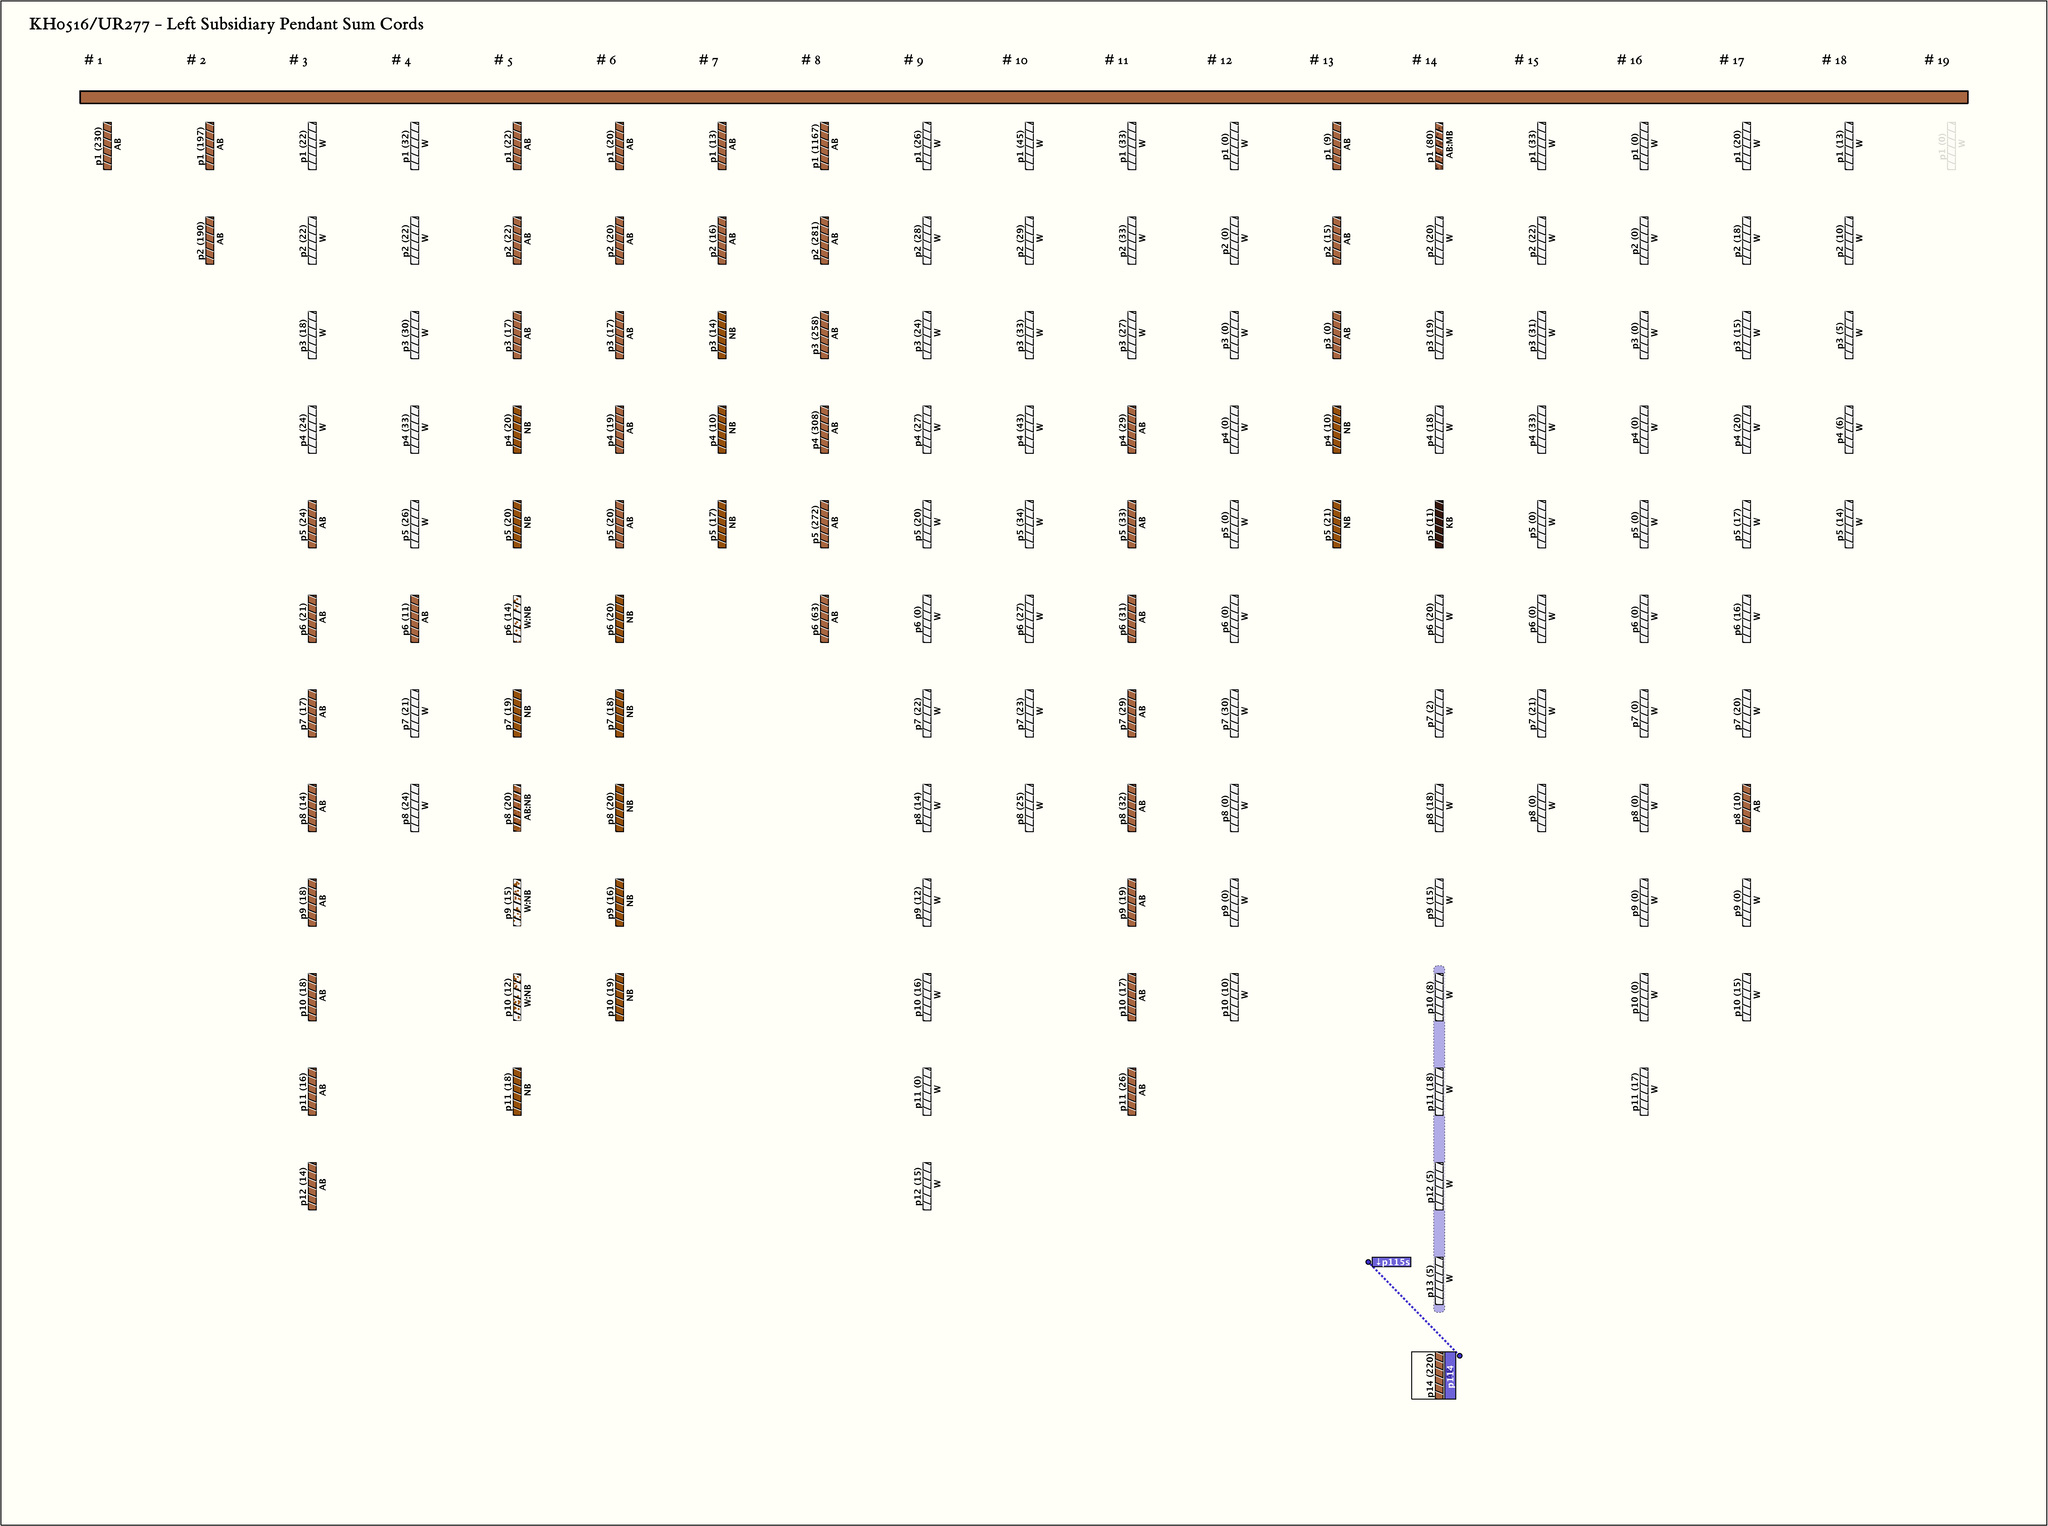Click the p12 (14) AB cord in column #3
This screenshot has height=1526, width=2048.
[x=312, y=1186]
